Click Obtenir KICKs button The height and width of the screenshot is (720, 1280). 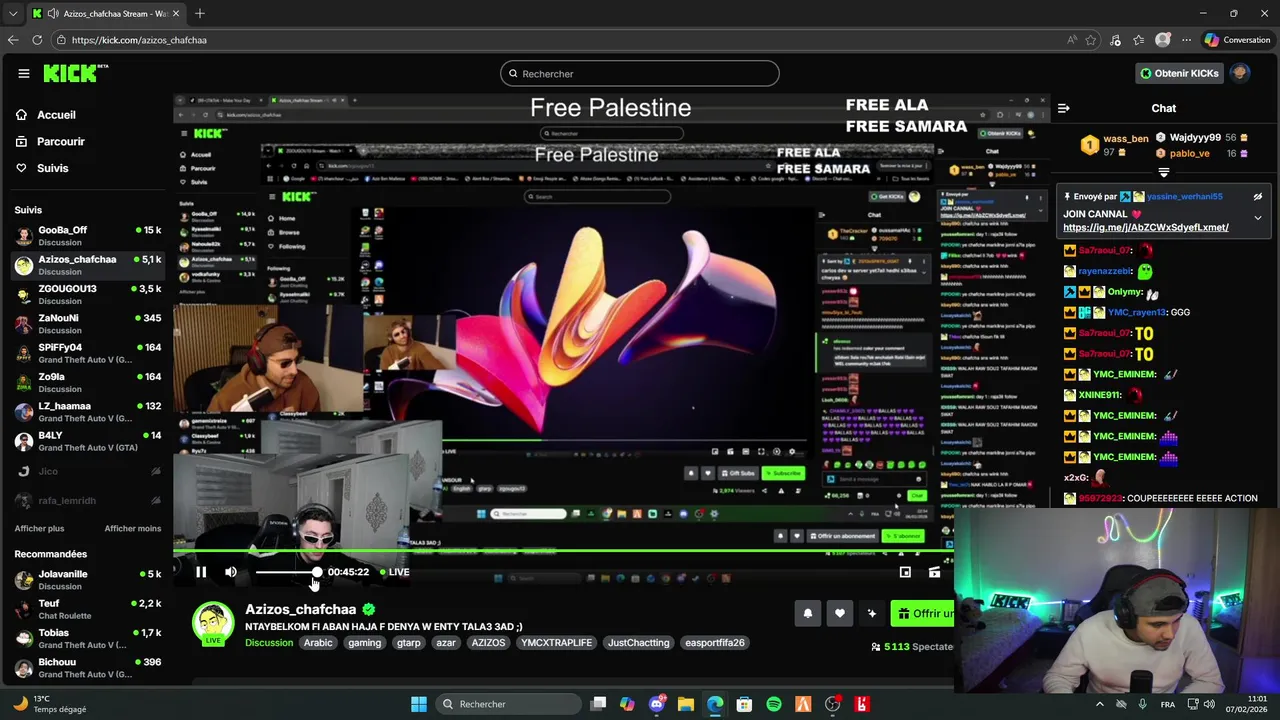[1180, 73]
